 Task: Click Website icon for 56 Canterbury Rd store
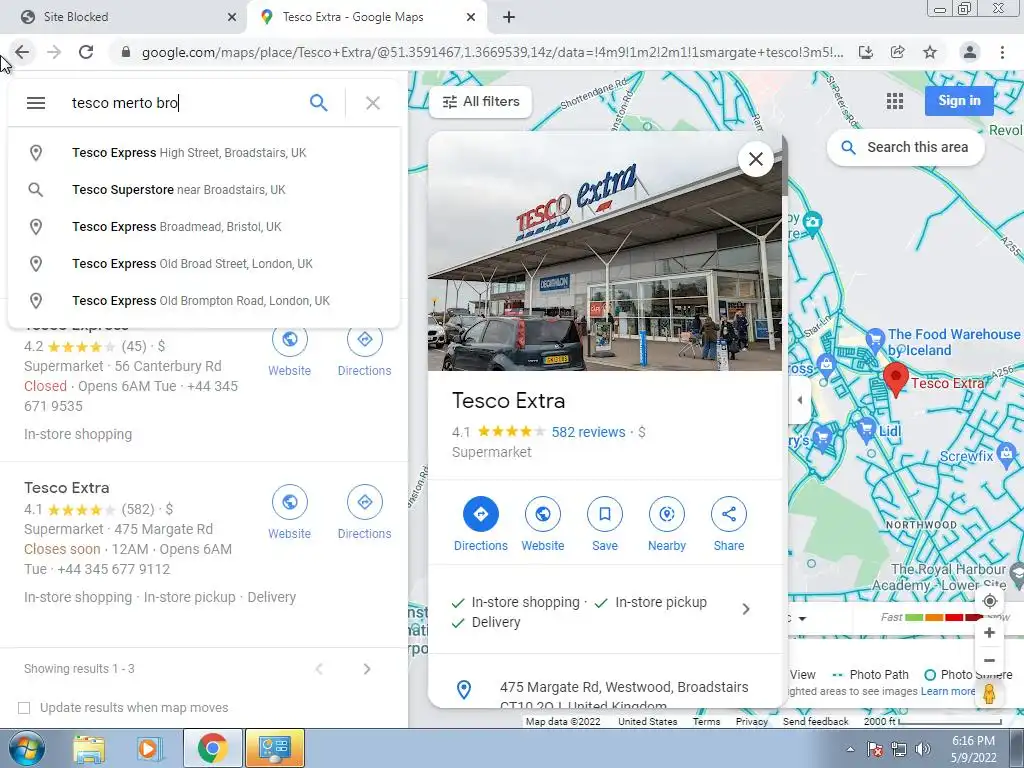click(x=289, y=339)
